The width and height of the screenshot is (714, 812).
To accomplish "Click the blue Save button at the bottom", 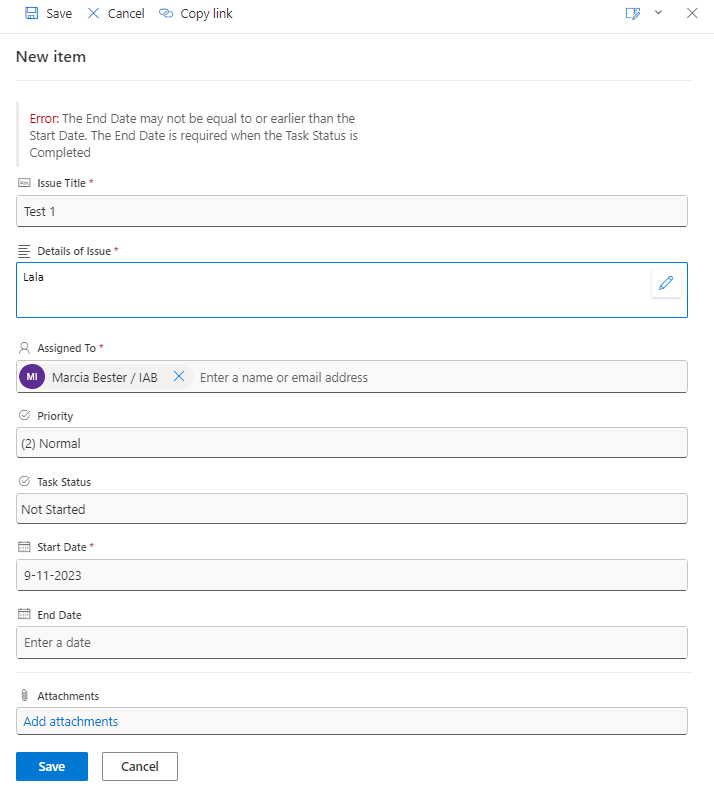I will coord(51,766).
